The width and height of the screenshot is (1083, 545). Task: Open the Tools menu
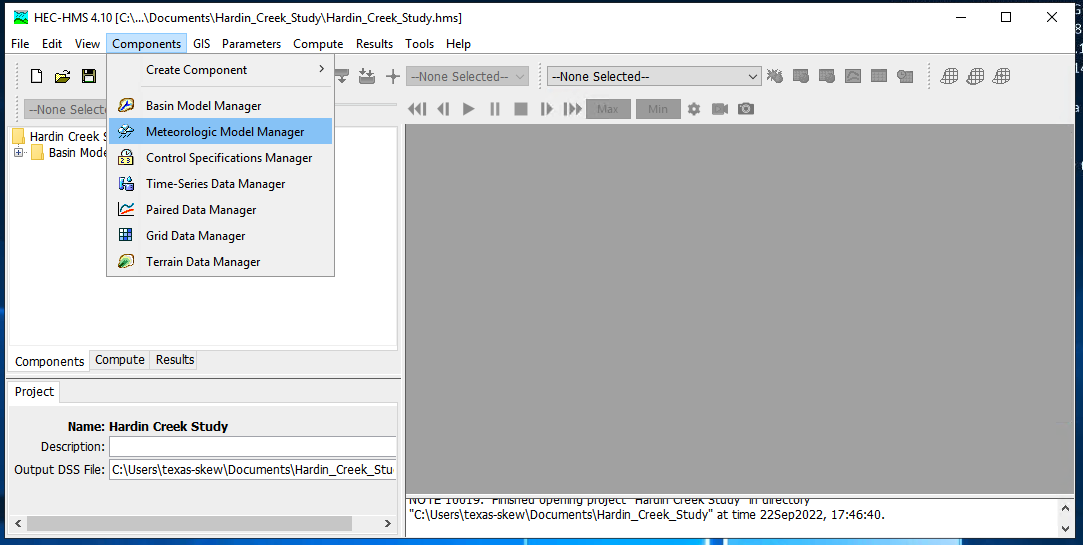click(x=419, y=44)
